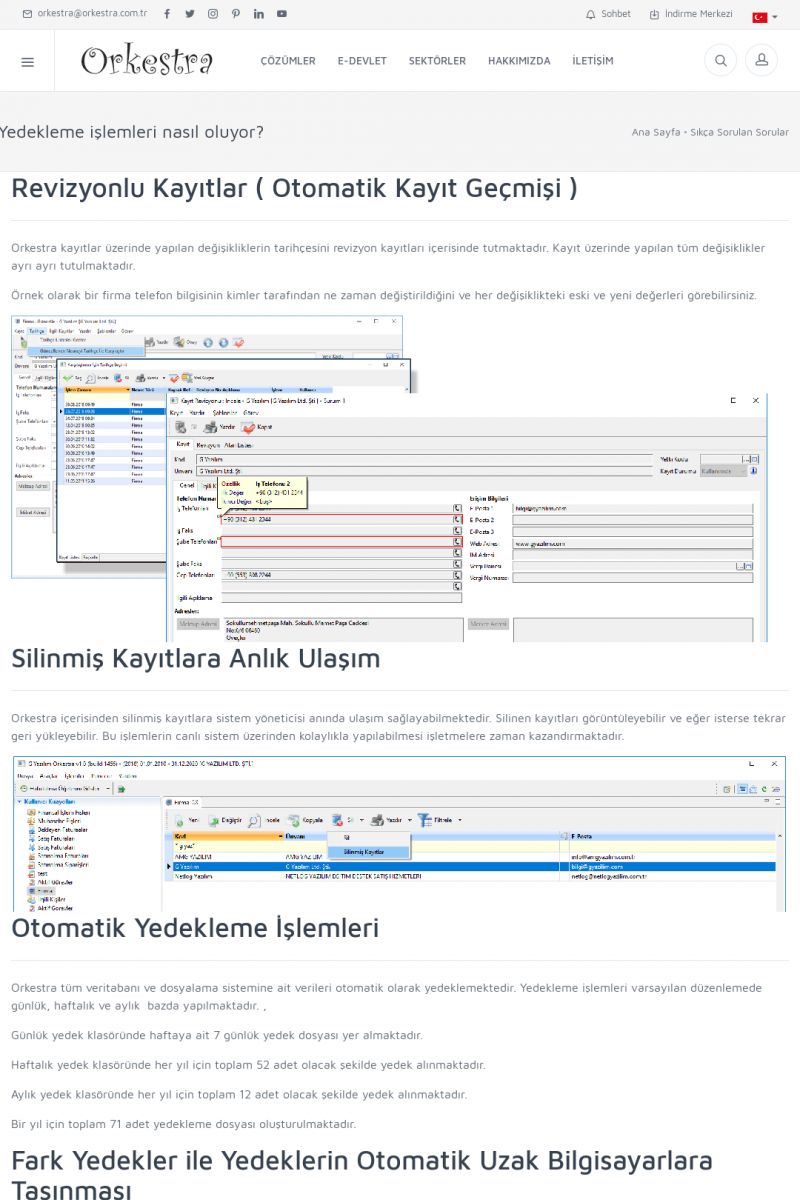Open the user account icon
This screenshot has width=800, height=1200.
coord(761,61)
